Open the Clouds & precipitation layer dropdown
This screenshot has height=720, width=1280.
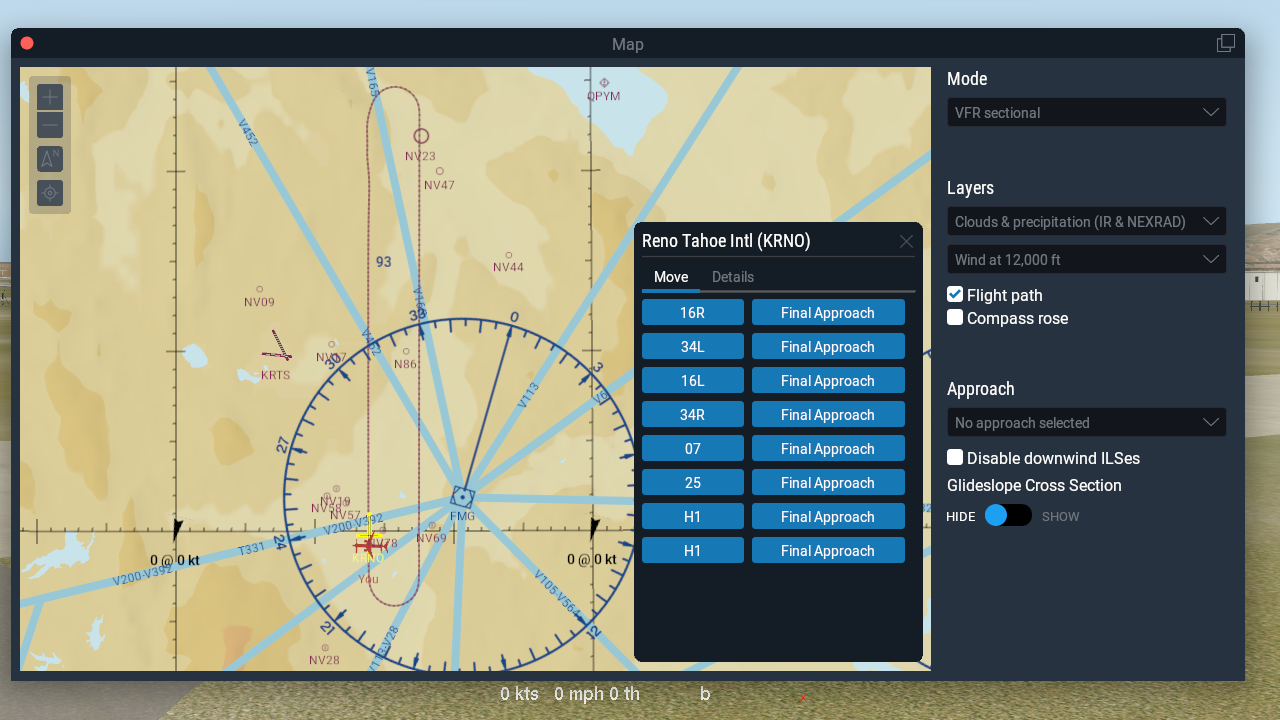pos(1087,221)
